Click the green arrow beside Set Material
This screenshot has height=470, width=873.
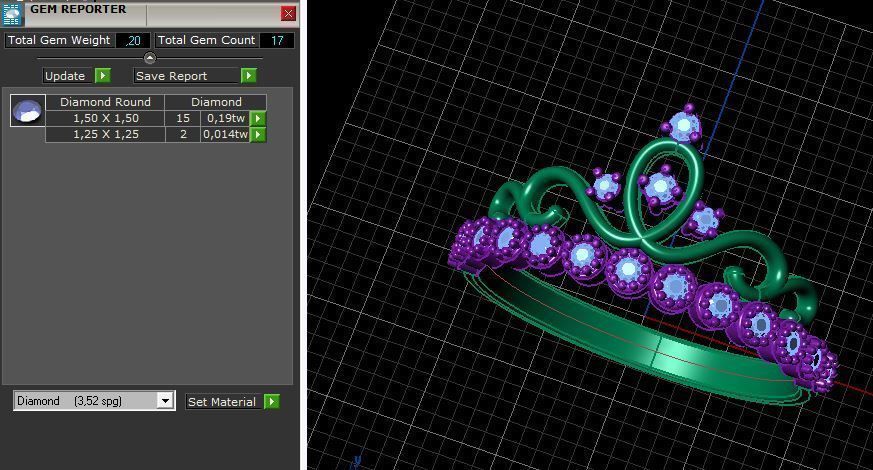(x=272, y=402)
